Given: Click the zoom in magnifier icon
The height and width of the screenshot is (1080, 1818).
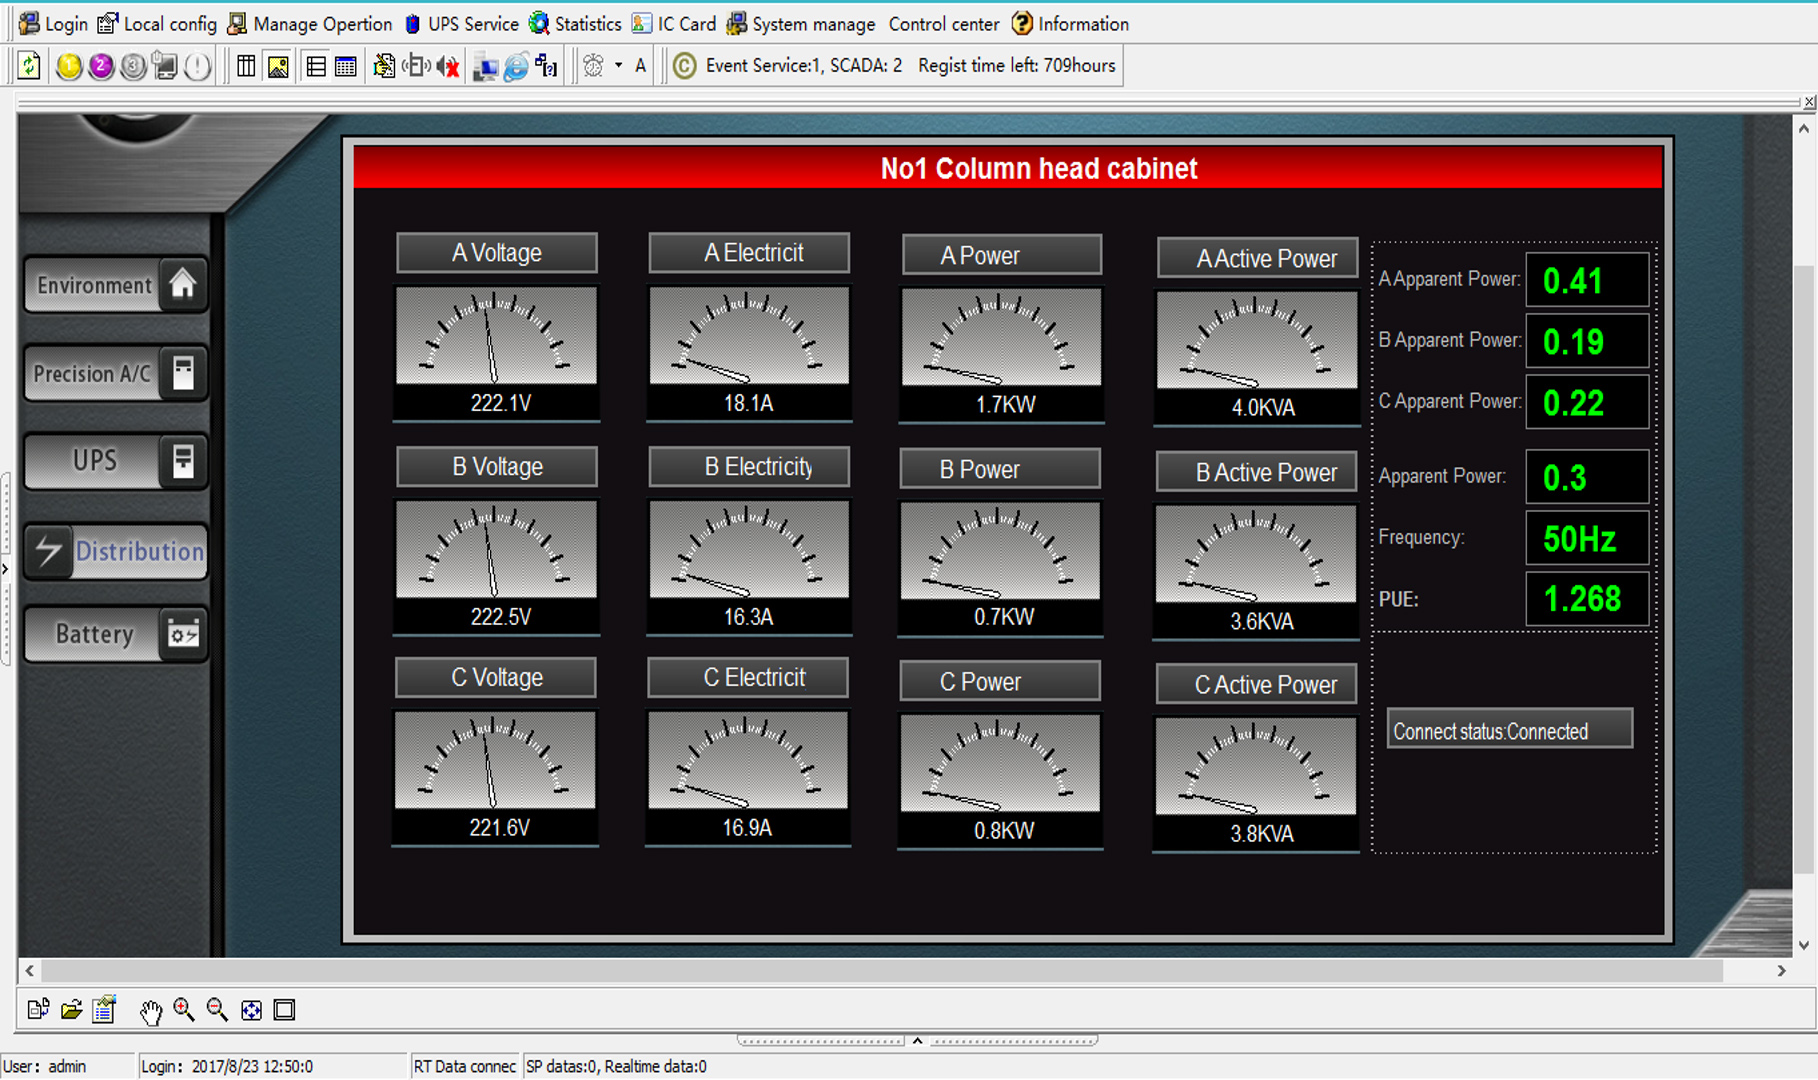Looking at the screenshot, I should pos(184,1010).
